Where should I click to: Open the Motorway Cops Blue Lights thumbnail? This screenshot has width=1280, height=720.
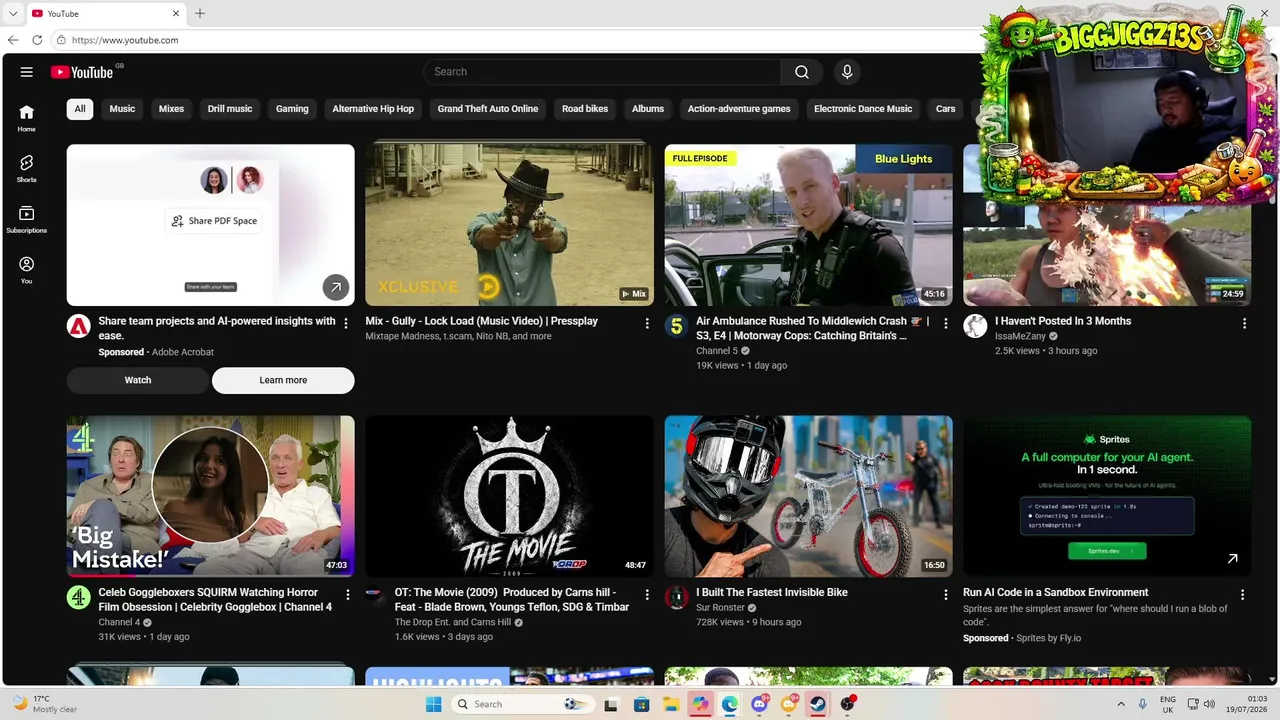(809, 225)
